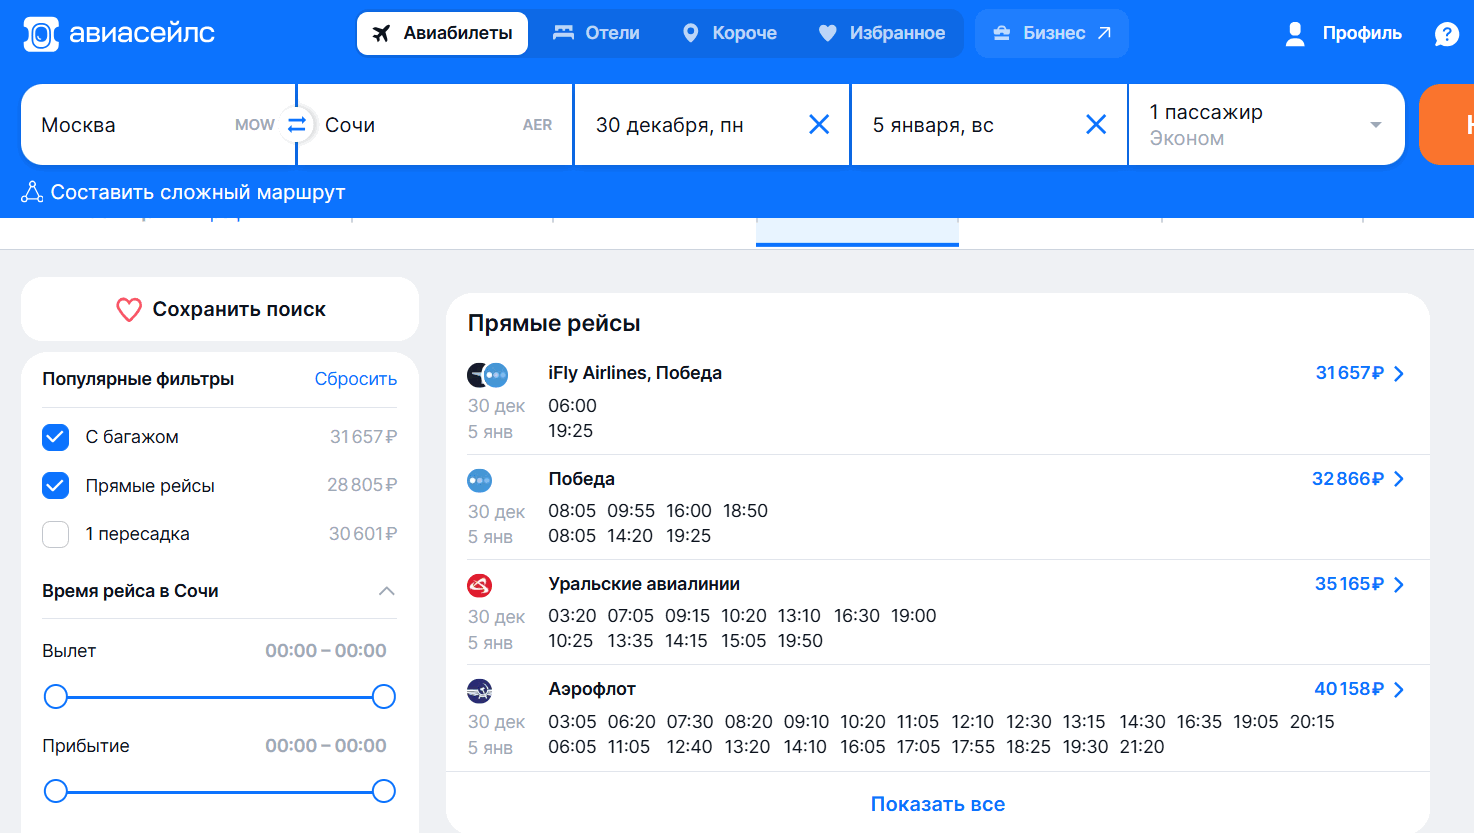Open the 32 866₽ Победа offer

(1347, 479)
